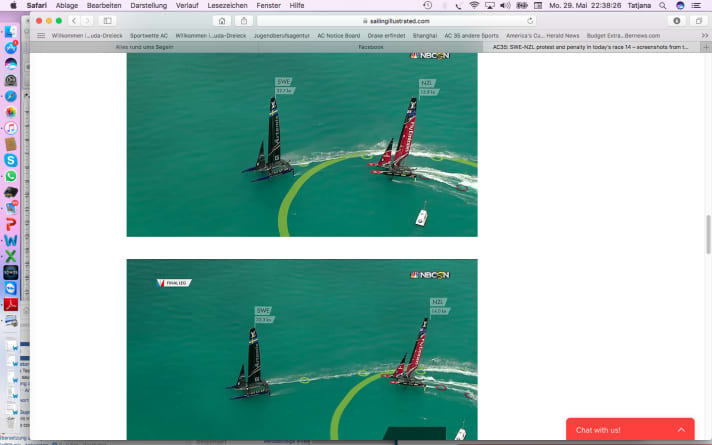The image size is (712, 445).
Task: Open 'Shanghai' bookmark
Action: point(425,35)
